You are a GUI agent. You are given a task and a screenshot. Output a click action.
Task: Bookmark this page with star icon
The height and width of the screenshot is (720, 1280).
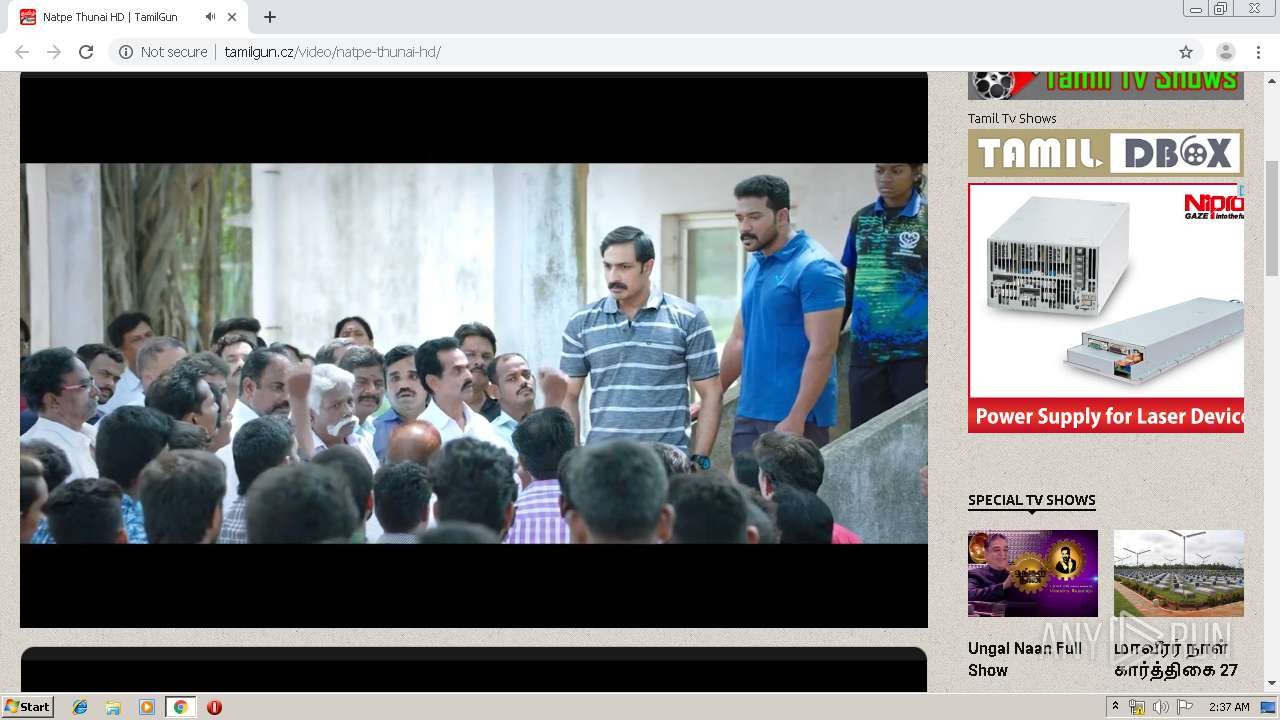[x=1186, y=52]
